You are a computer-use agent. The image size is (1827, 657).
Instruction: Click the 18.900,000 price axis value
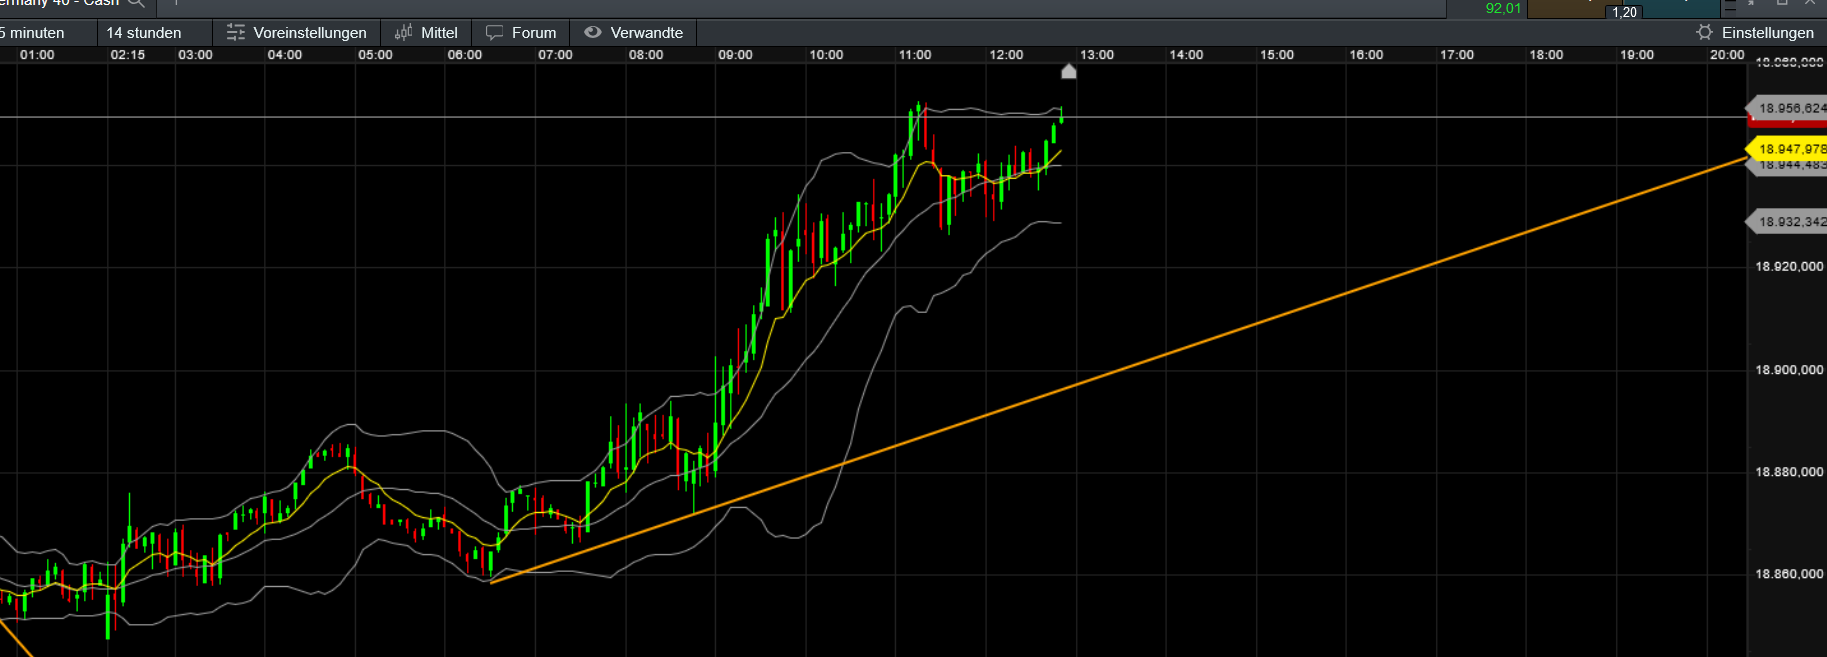coord(1790,370)
